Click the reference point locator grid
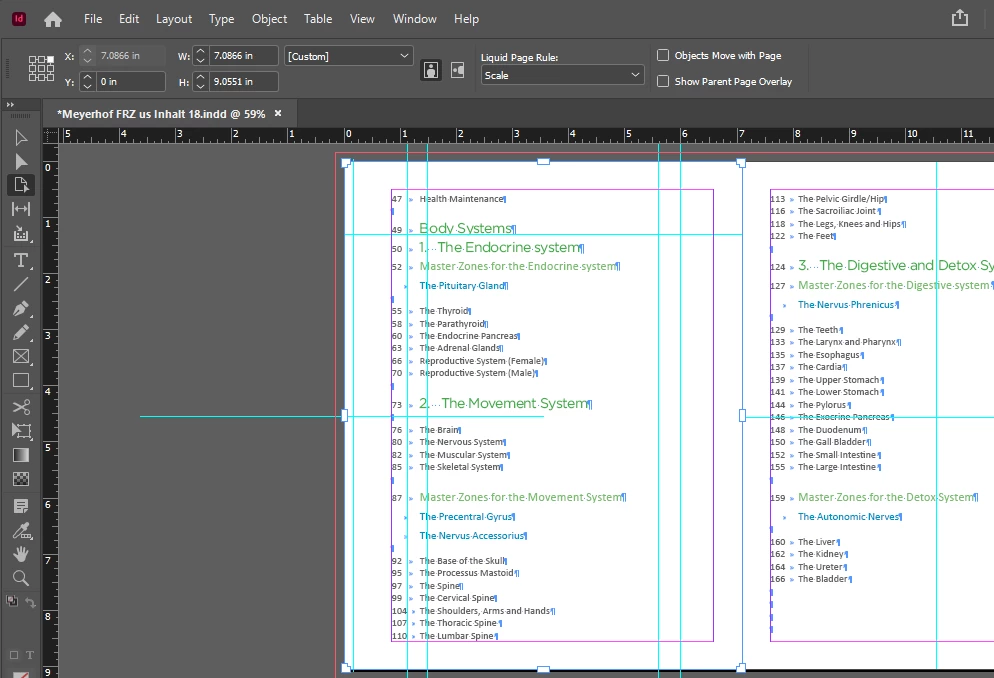Screen dimensions: 994x678 [x=41, y=68]
